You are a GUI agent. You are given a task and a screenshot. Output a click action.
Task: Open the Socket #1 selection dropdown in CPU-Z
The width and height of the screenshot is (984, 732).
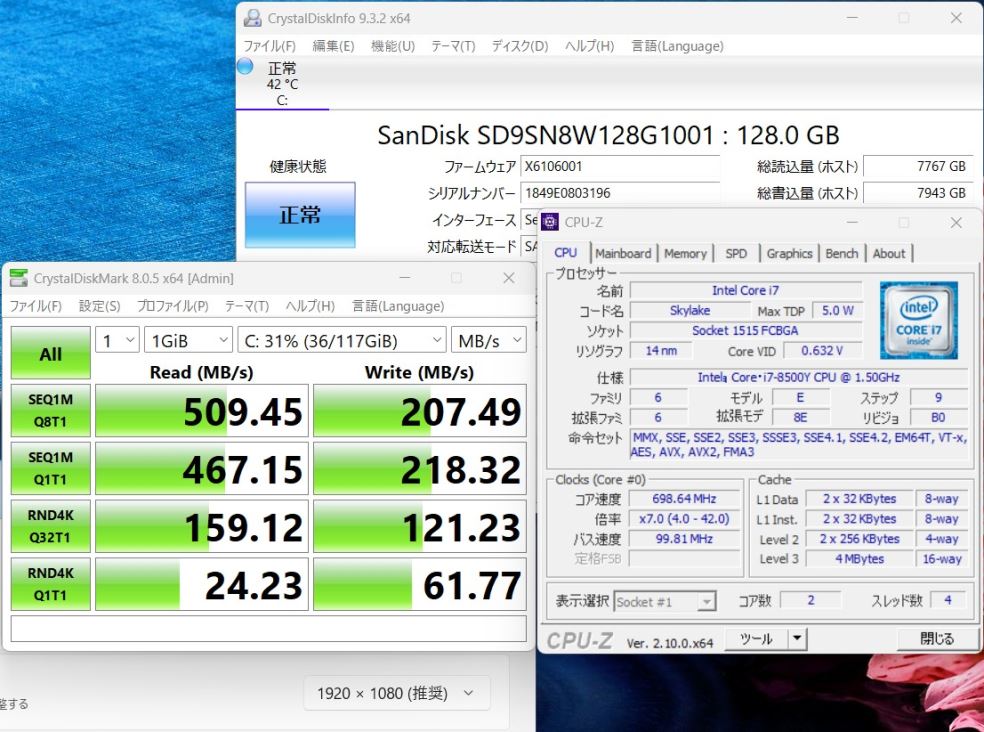(x=665, y=601)
